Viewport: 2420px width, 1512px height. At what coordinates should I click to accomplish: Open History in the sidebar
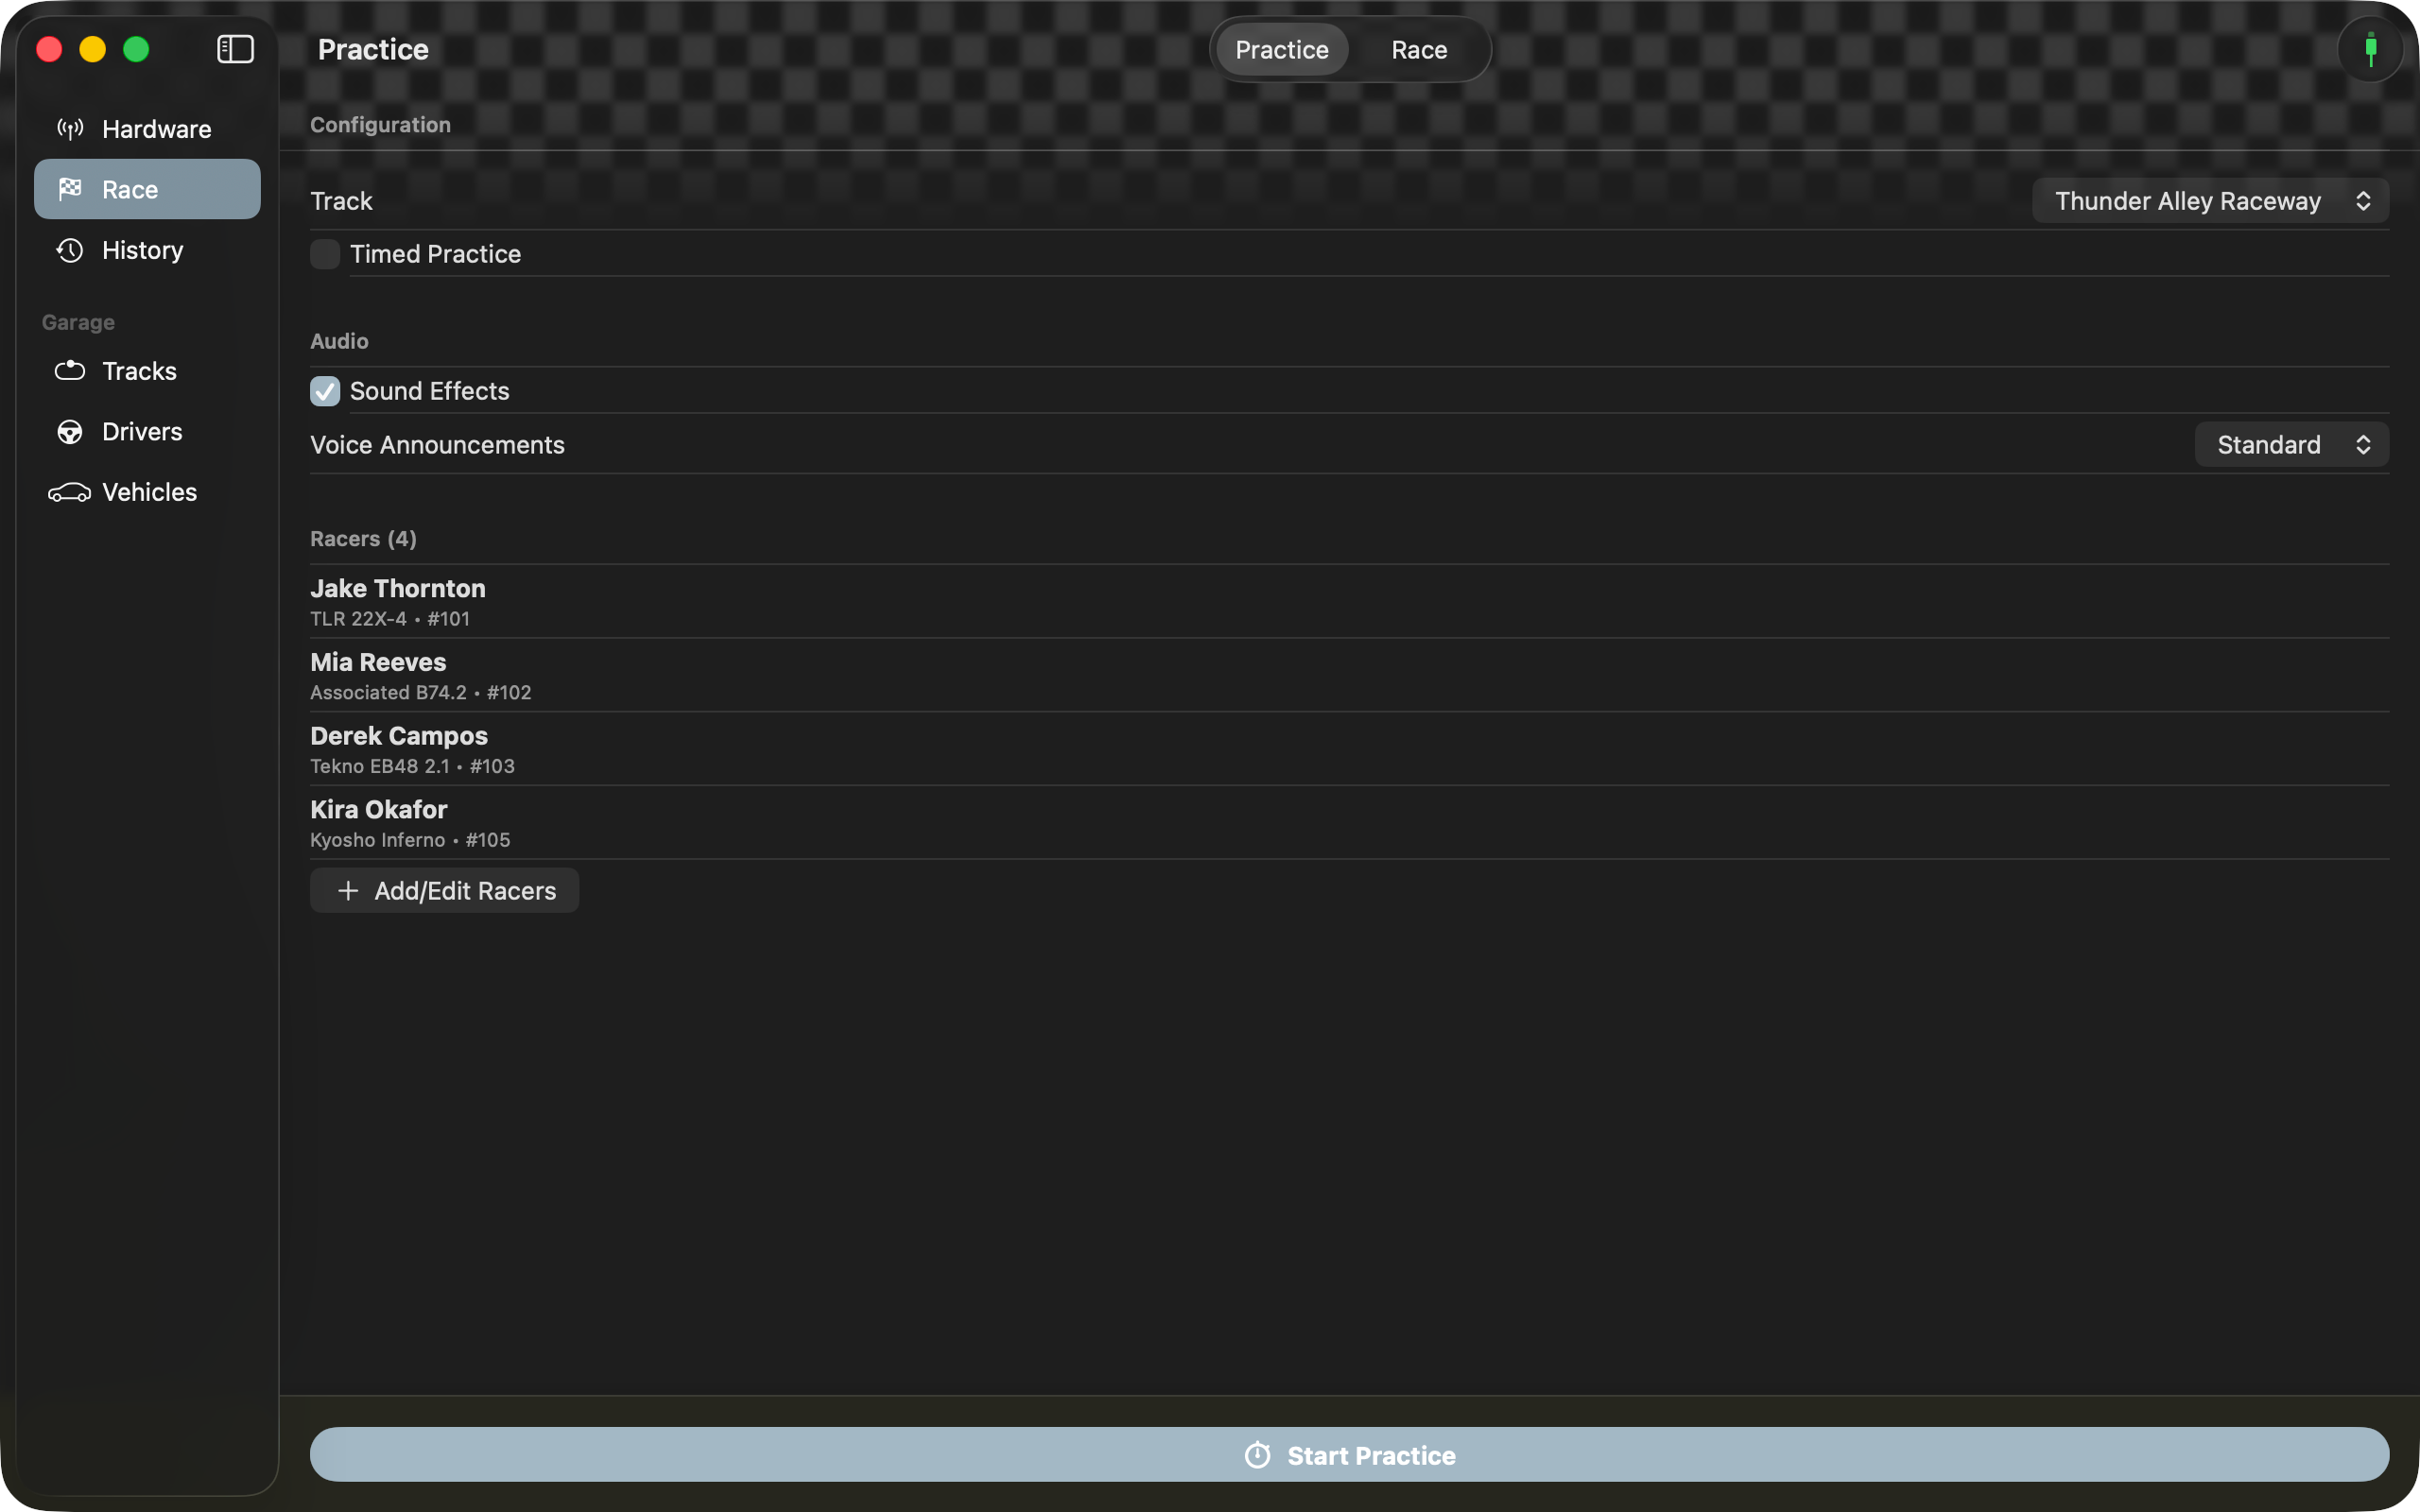click(147, 250)
